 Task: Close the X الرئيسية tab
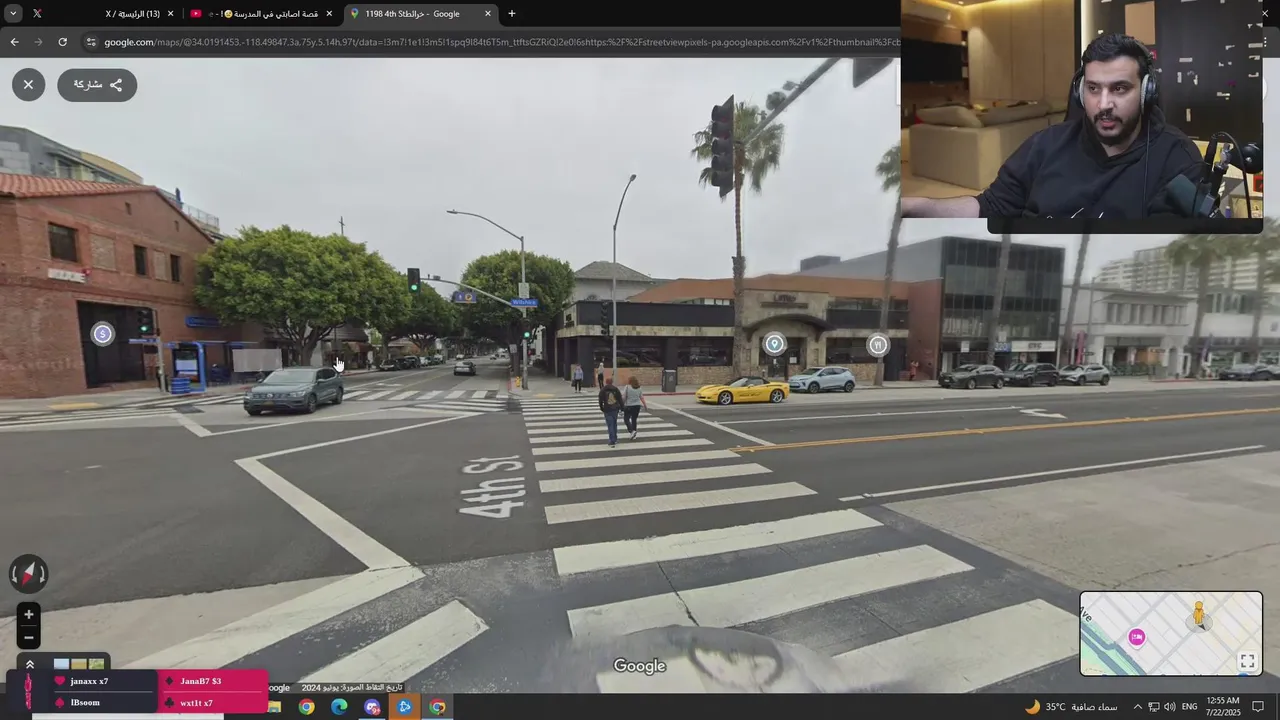pos(171,14)
